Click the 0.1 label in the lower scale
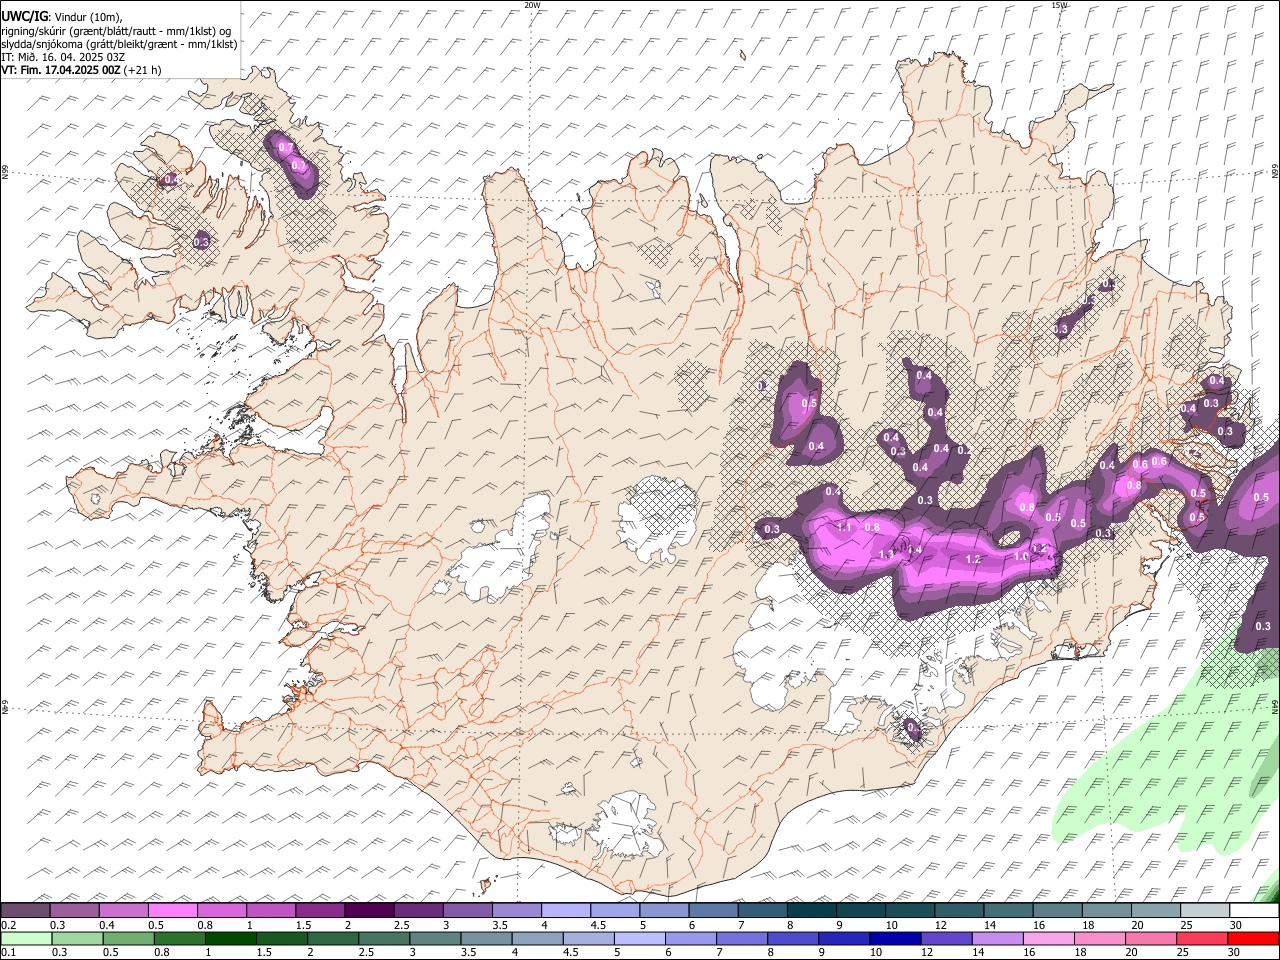 [x=7, y=953]
